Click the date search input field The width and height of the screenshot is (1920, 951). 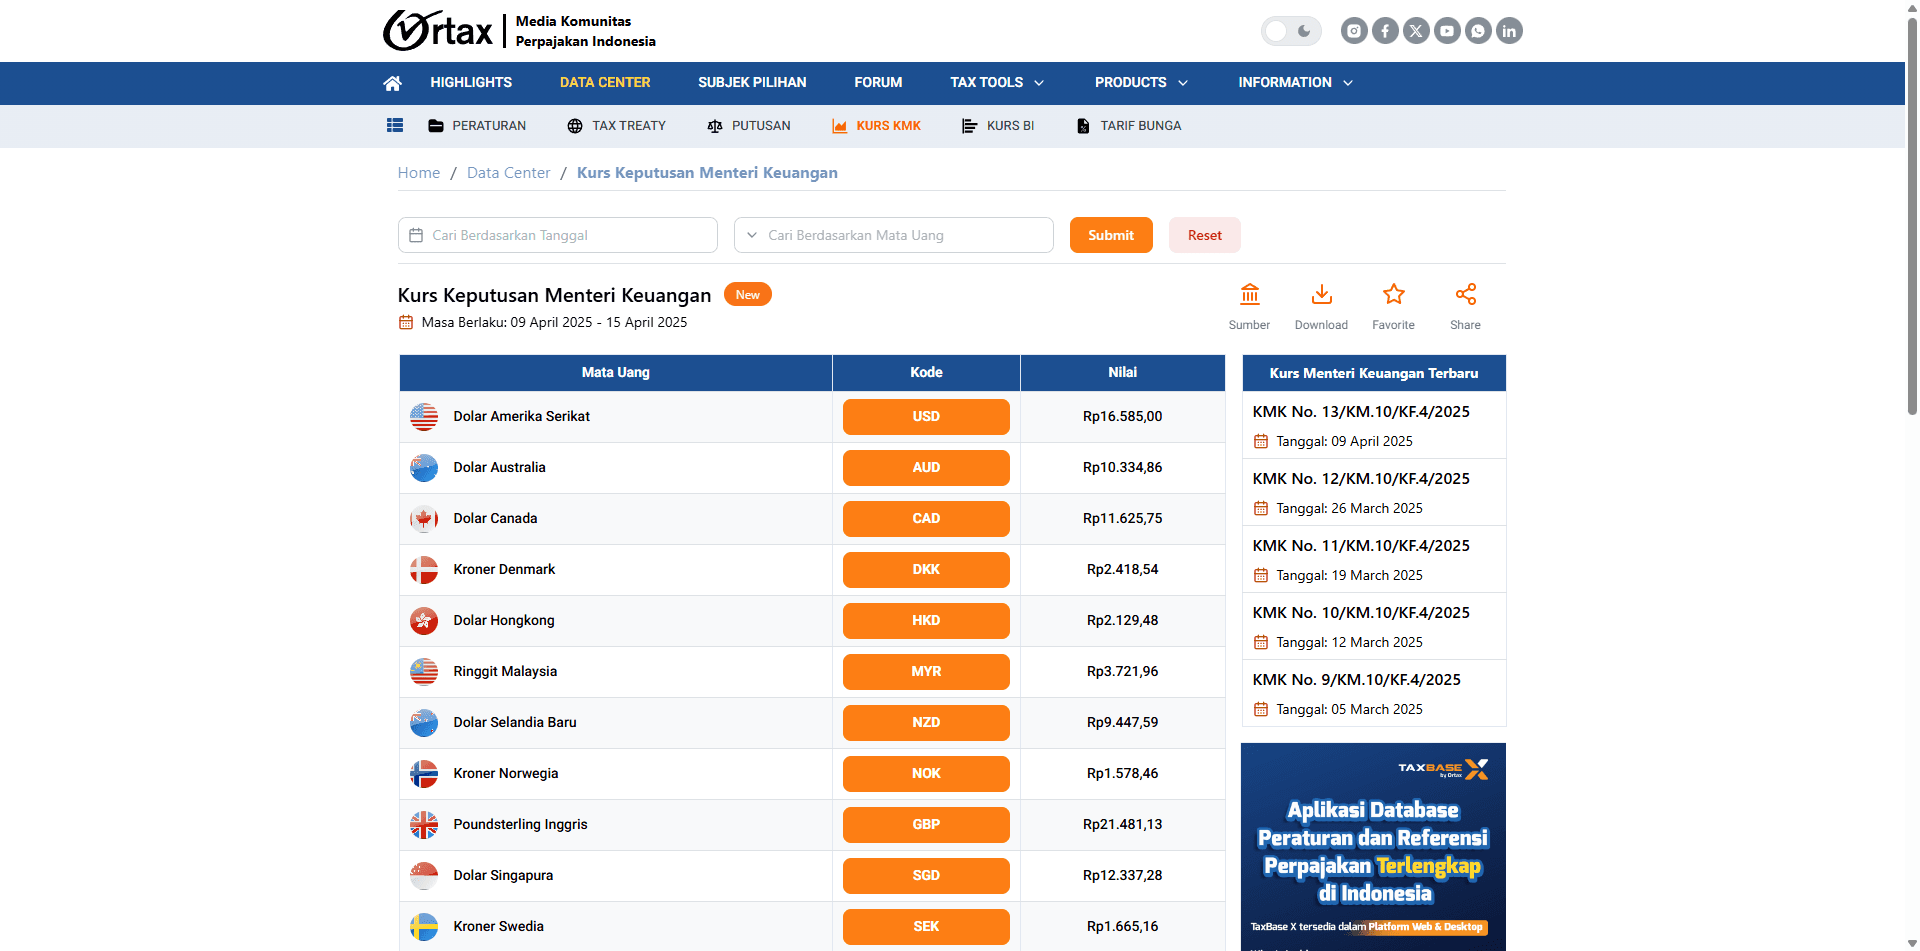click(558, 236)
